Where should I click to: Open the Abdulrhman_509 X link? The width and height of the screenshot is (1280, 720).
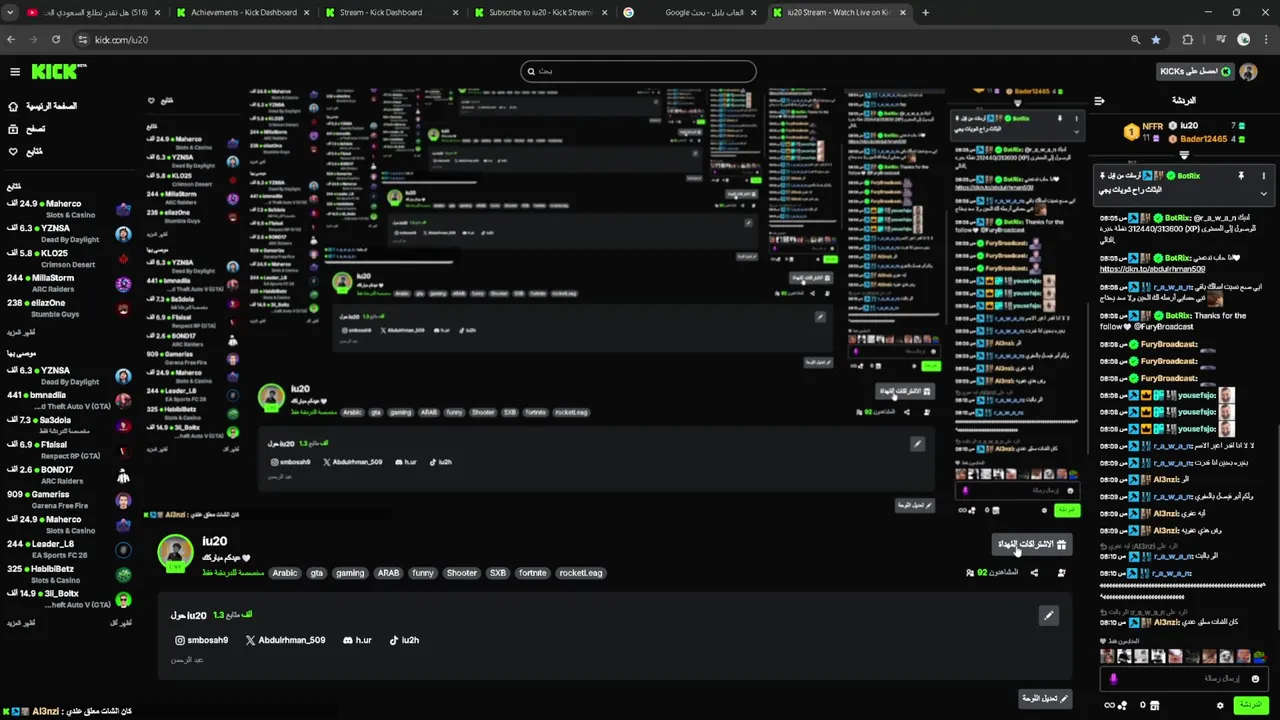tap(285, 640)
